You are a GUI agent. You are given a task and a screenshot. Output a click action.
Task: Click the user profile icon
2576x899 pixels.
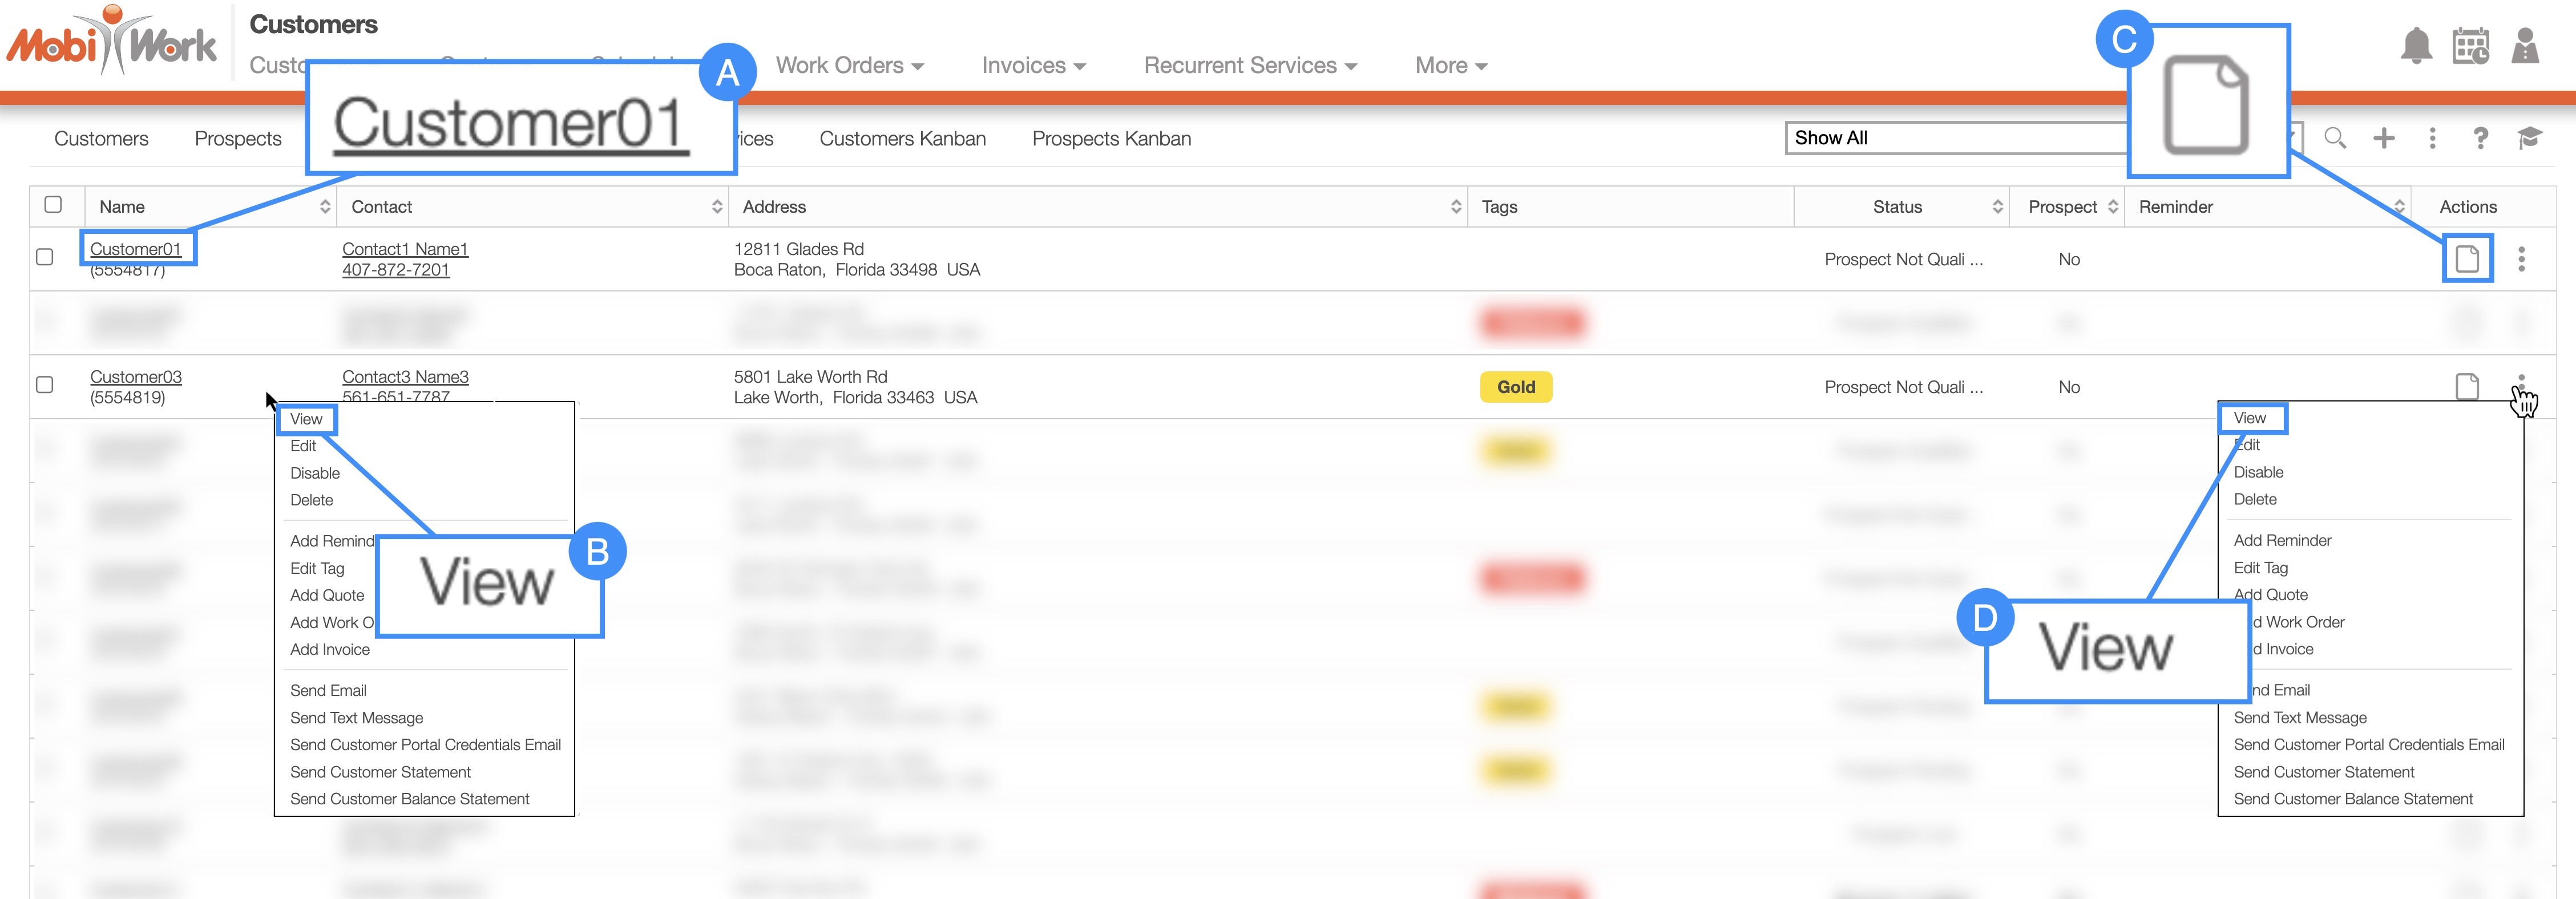pyautogui.click(x=2525, y=47)
